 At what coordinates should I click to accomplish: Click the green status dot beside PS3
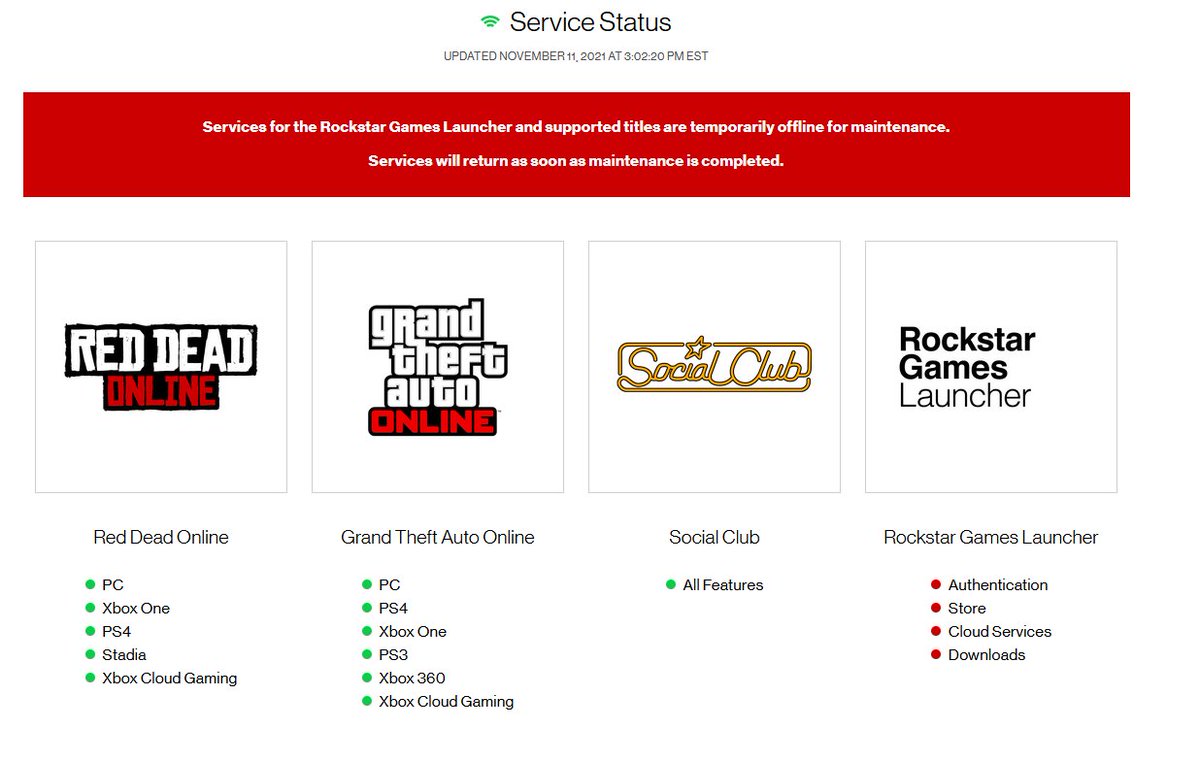(367, 654)
